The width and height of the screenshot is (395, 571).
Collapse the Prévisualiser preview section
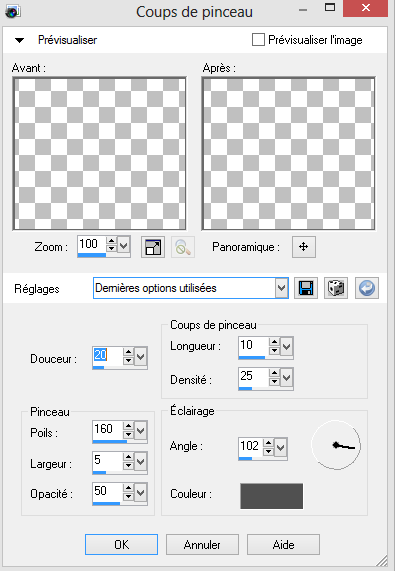click(19, 40)
